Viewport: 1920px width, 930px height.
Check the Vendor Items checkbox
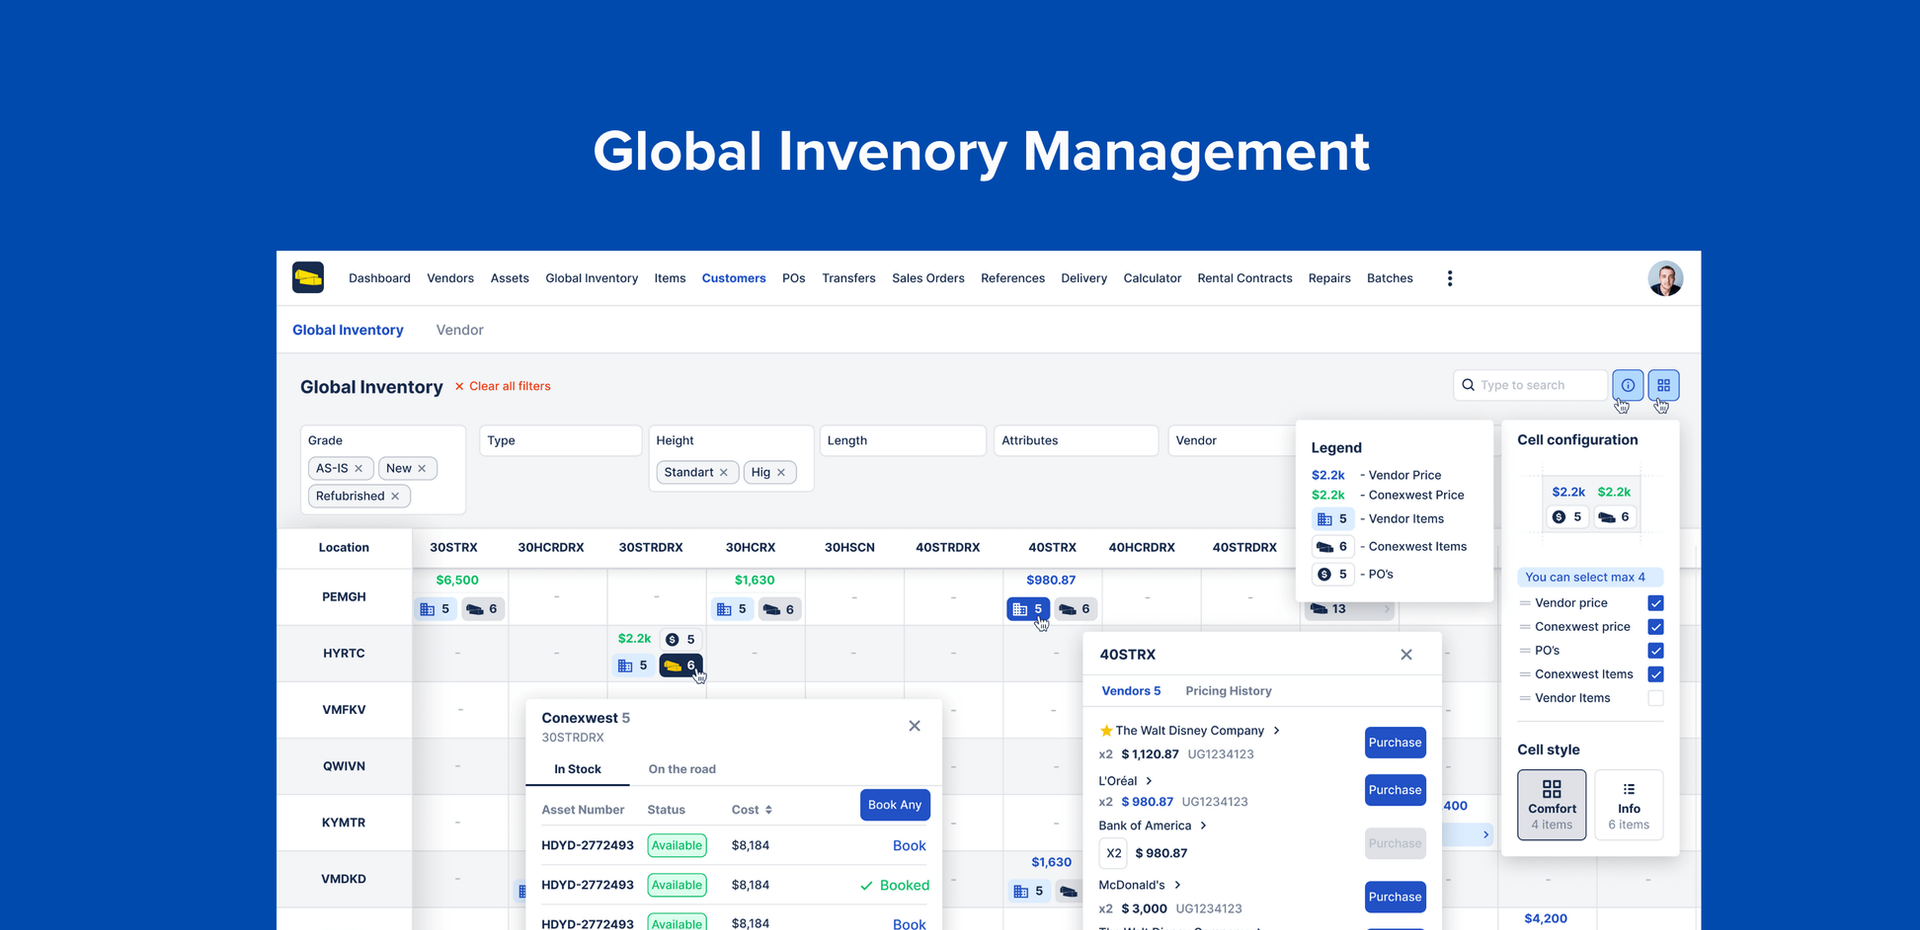point(1655,698)
